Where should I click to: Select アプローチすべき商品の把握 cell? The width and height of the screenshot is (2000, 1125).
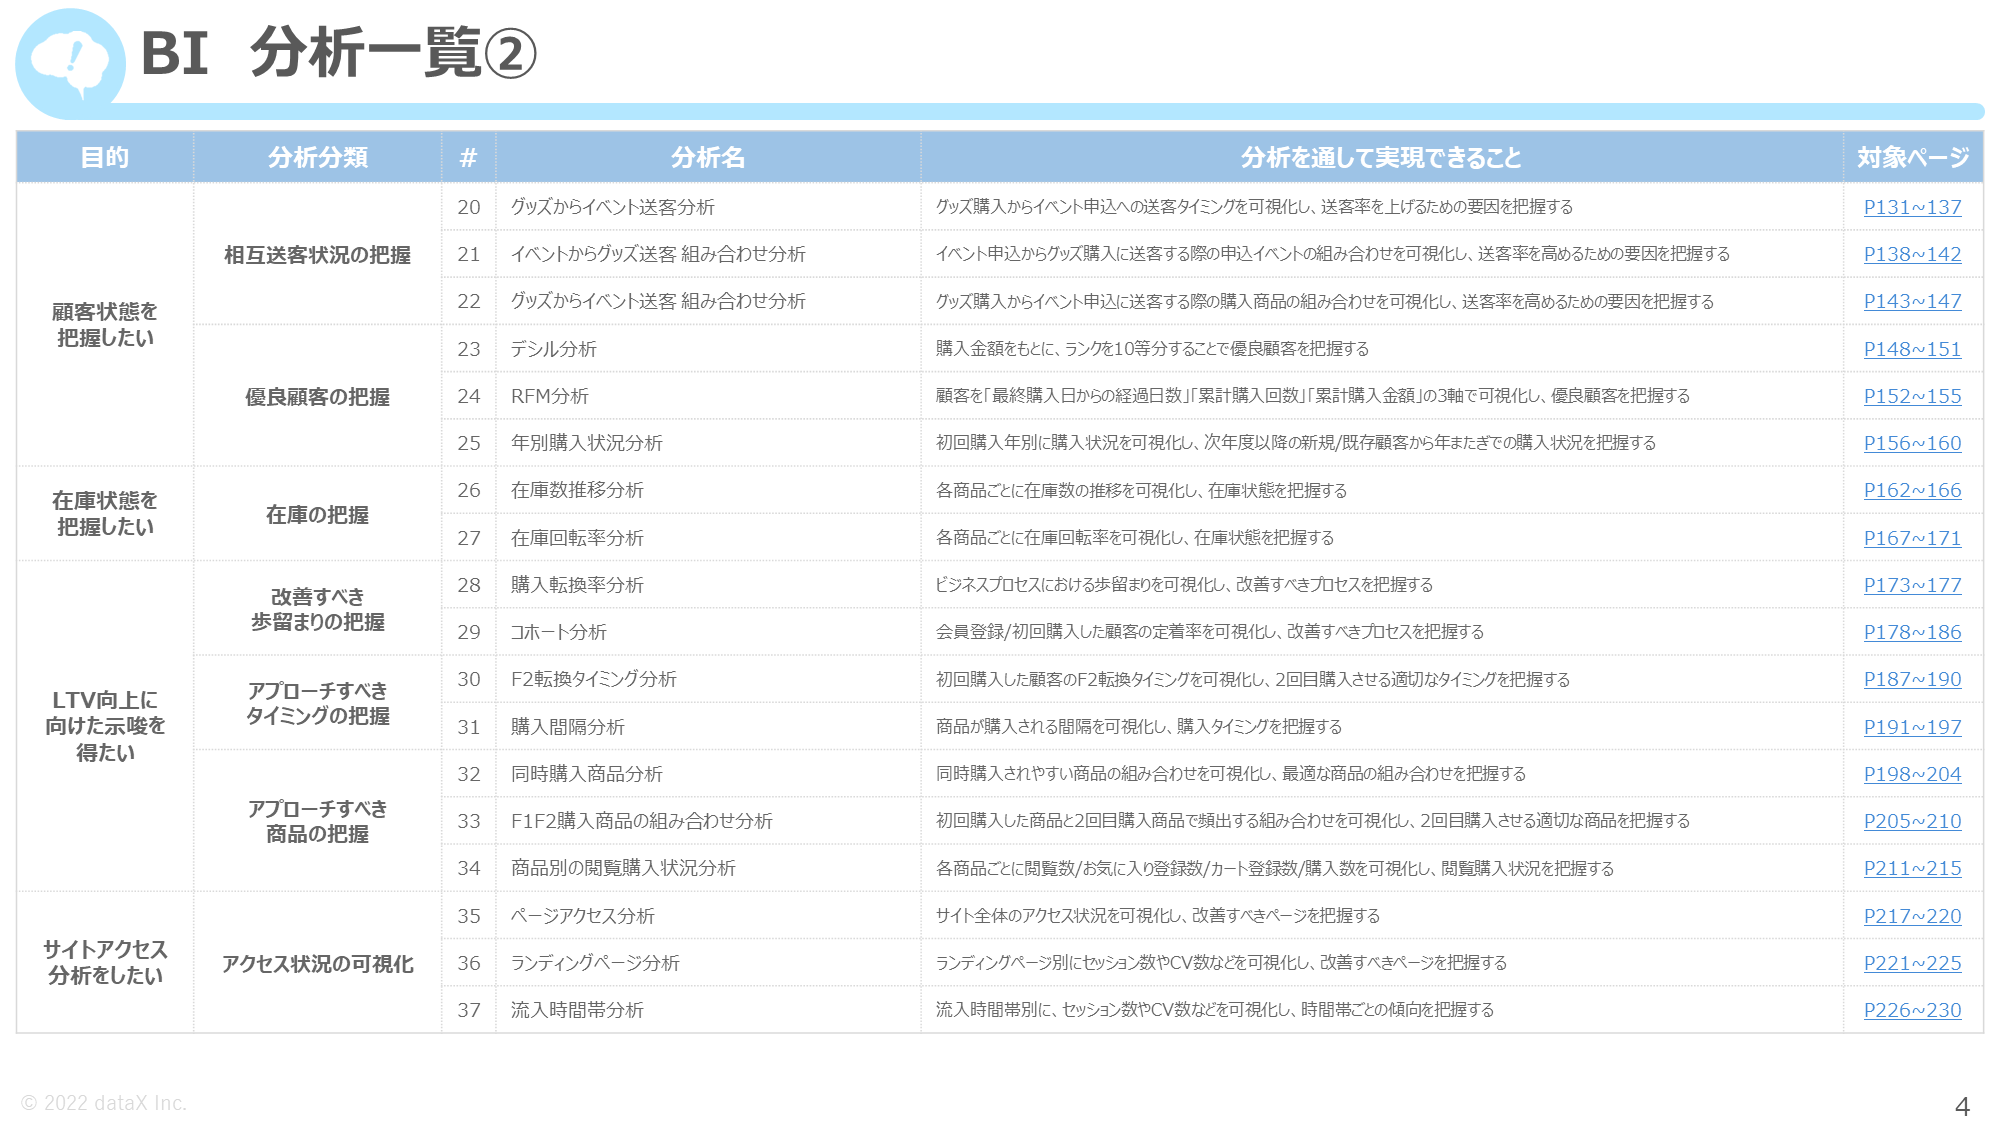[x=318, y=821]
